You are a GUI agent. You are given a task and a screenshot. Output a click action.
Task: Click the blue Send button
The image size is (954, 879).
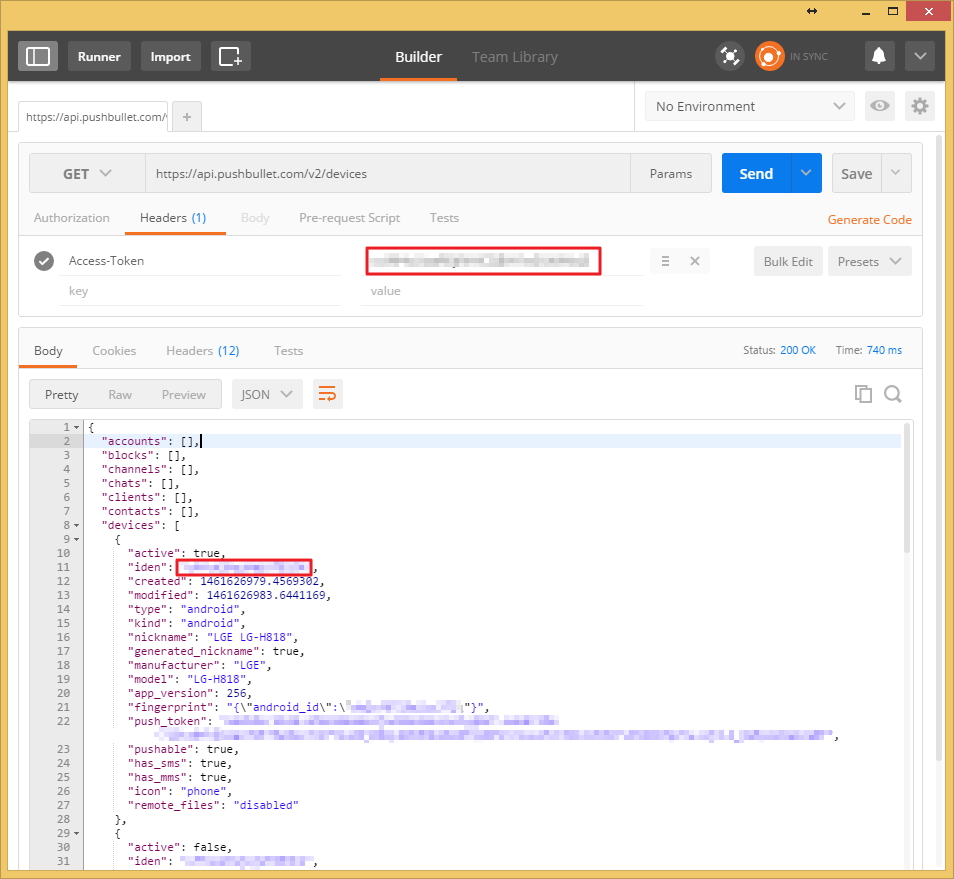point(756,174)
